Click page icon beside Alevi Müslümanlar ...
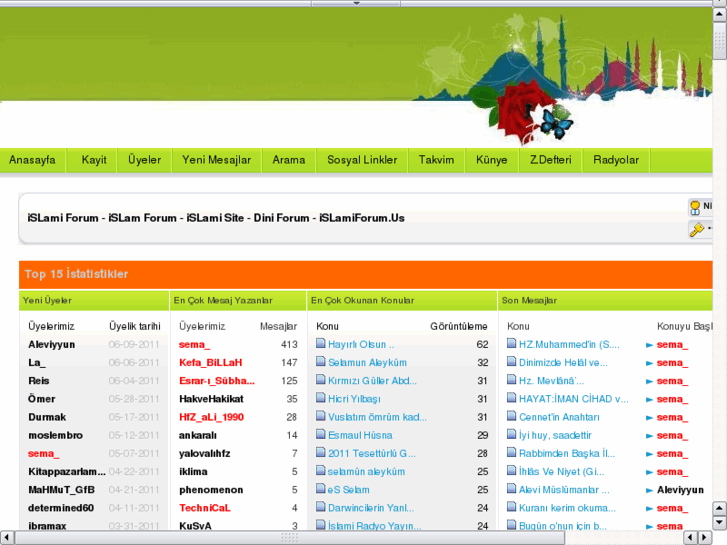This screenshot has width=727, height=545. click(511, 488)
